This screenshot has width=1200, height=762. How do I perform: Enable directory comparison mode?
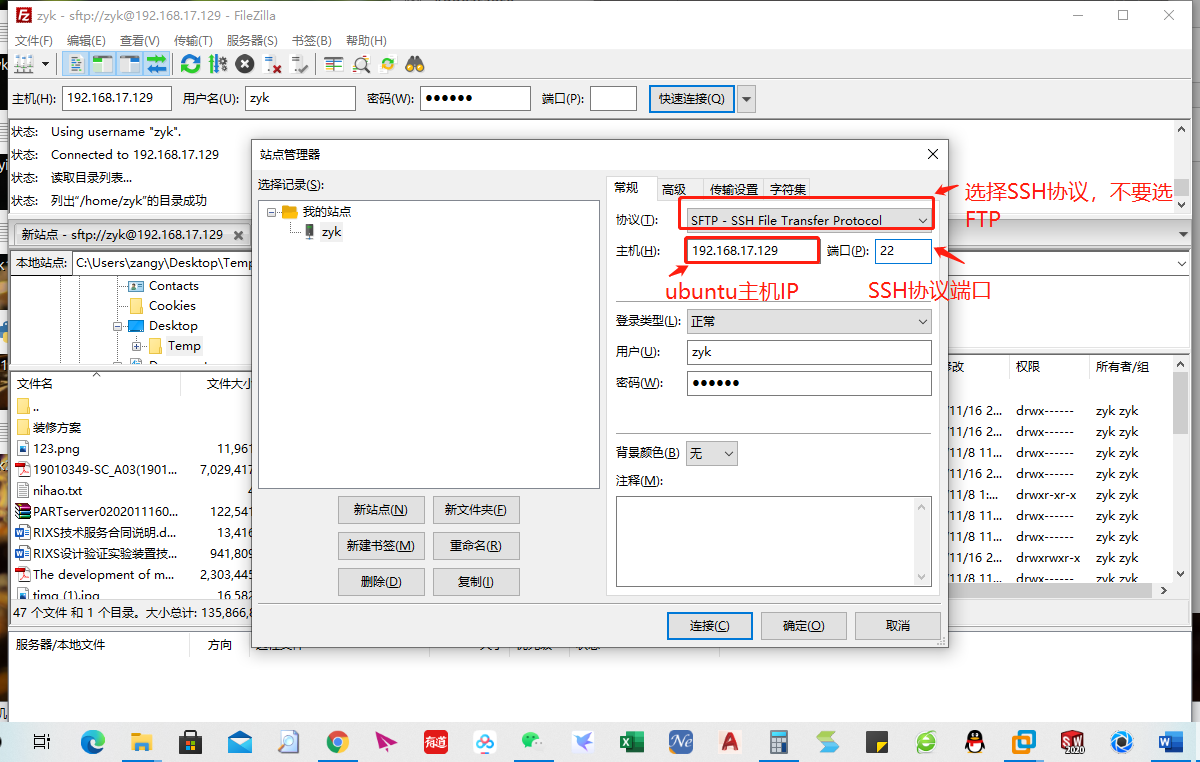click(x=361, y=63)
